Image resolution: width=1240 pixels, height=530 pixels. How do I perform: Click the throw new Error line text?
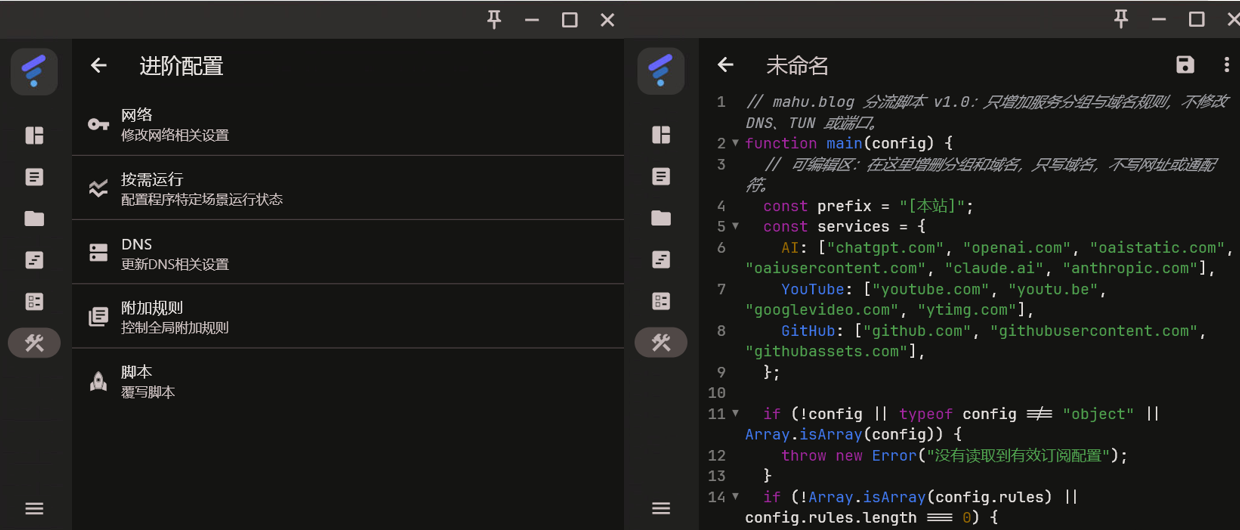click(955, 455)
